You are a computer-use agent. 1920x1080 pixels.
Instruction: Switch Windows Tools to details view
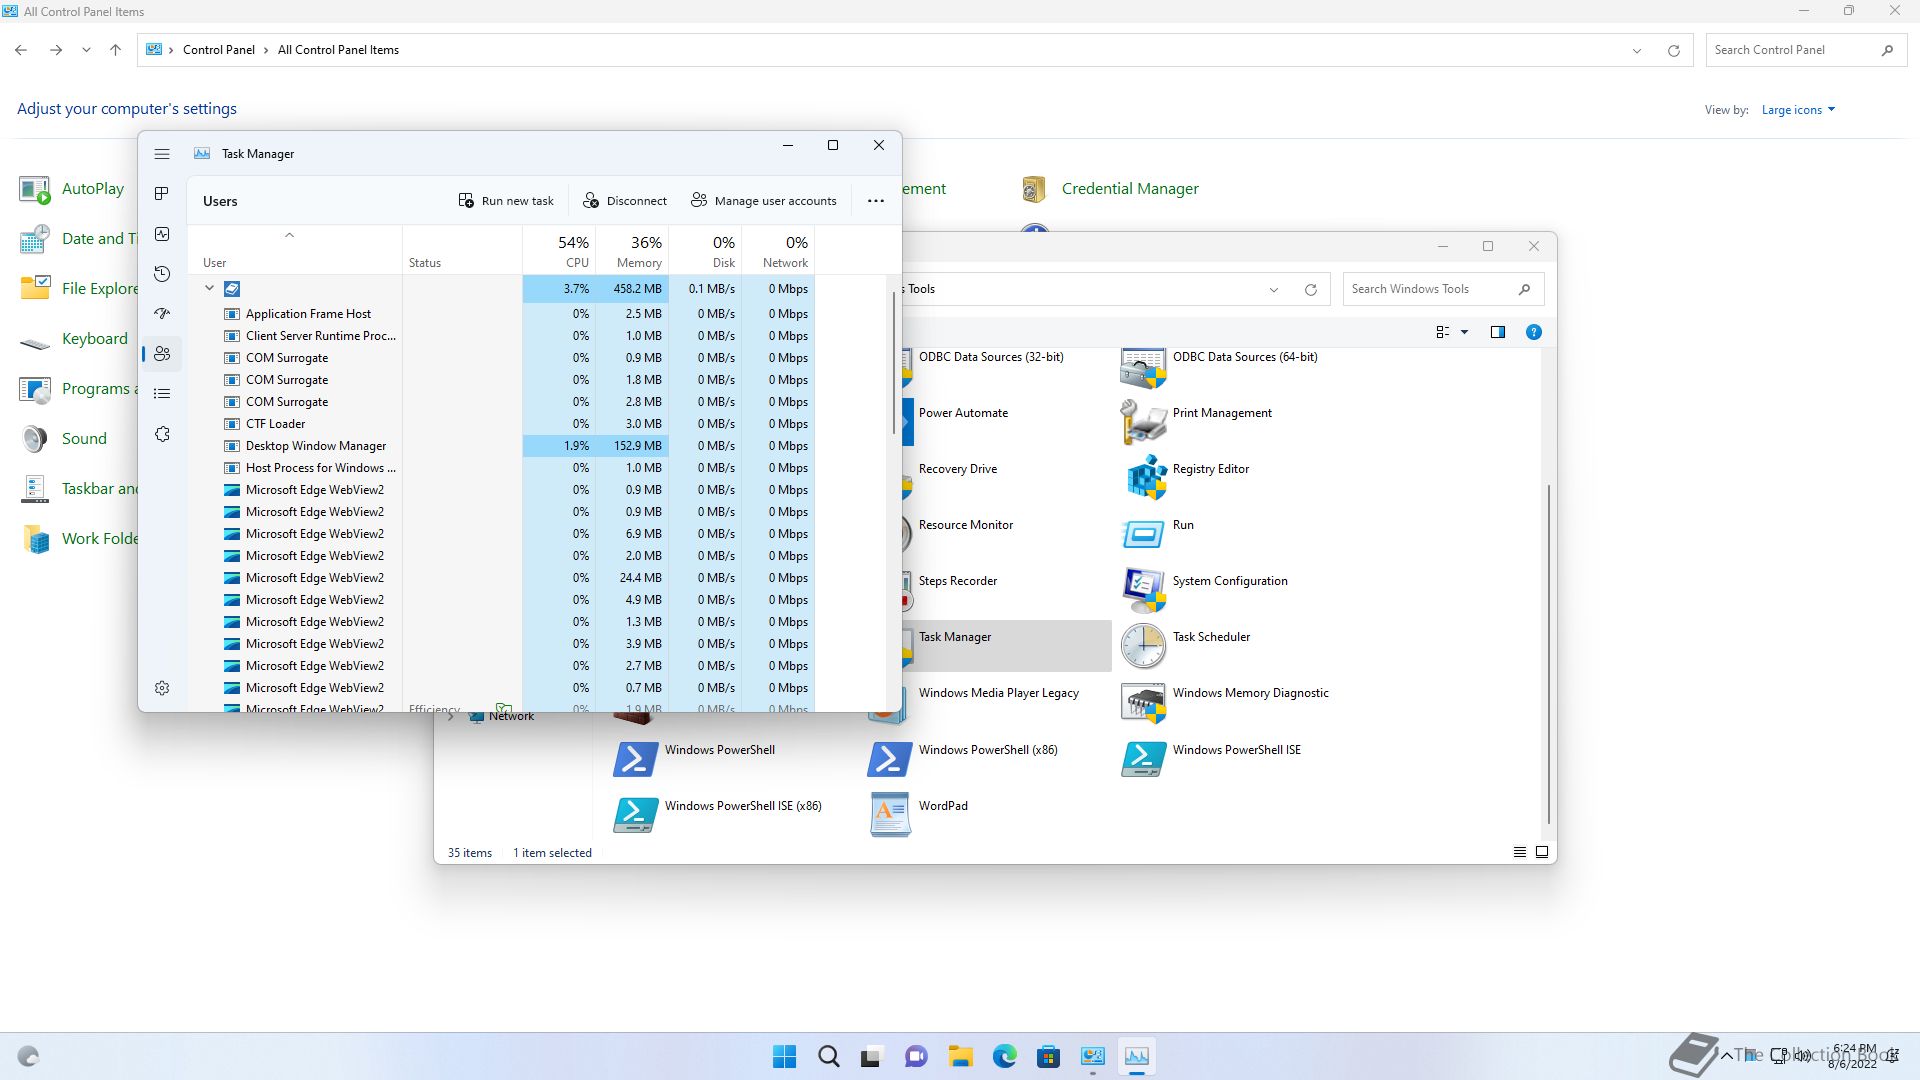pyautogui.click(x=1520, y=852)
